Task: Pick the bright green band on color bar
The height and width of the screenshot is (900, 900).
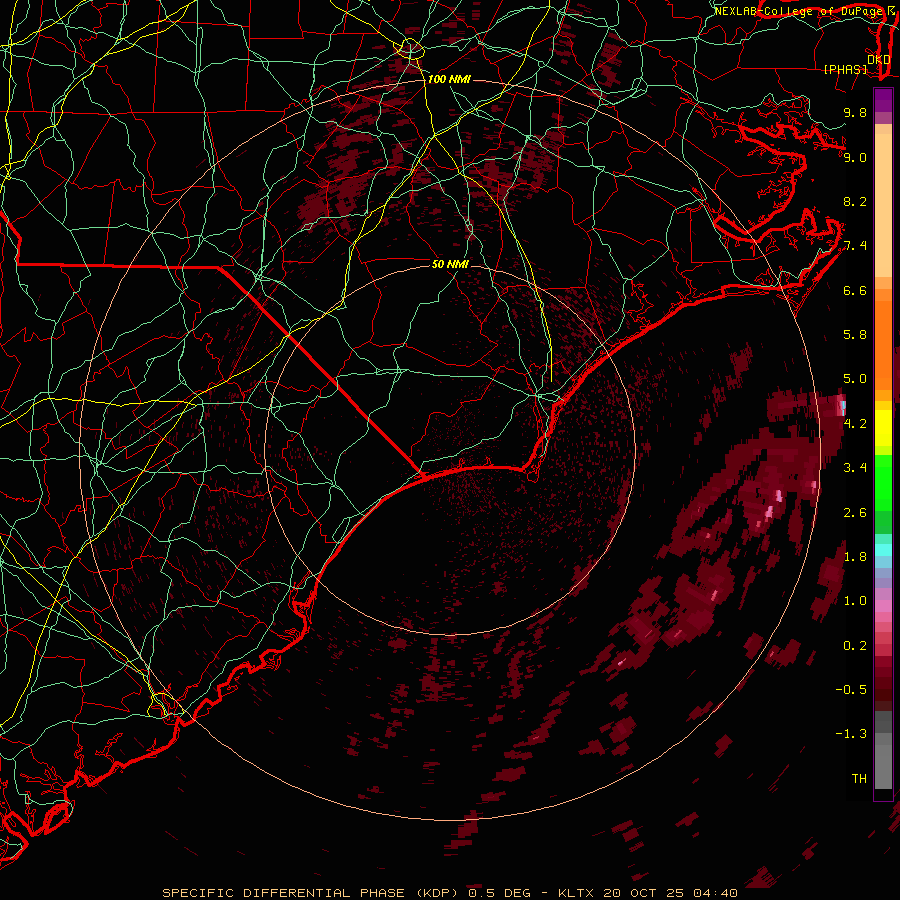Action: pos(883,482)
